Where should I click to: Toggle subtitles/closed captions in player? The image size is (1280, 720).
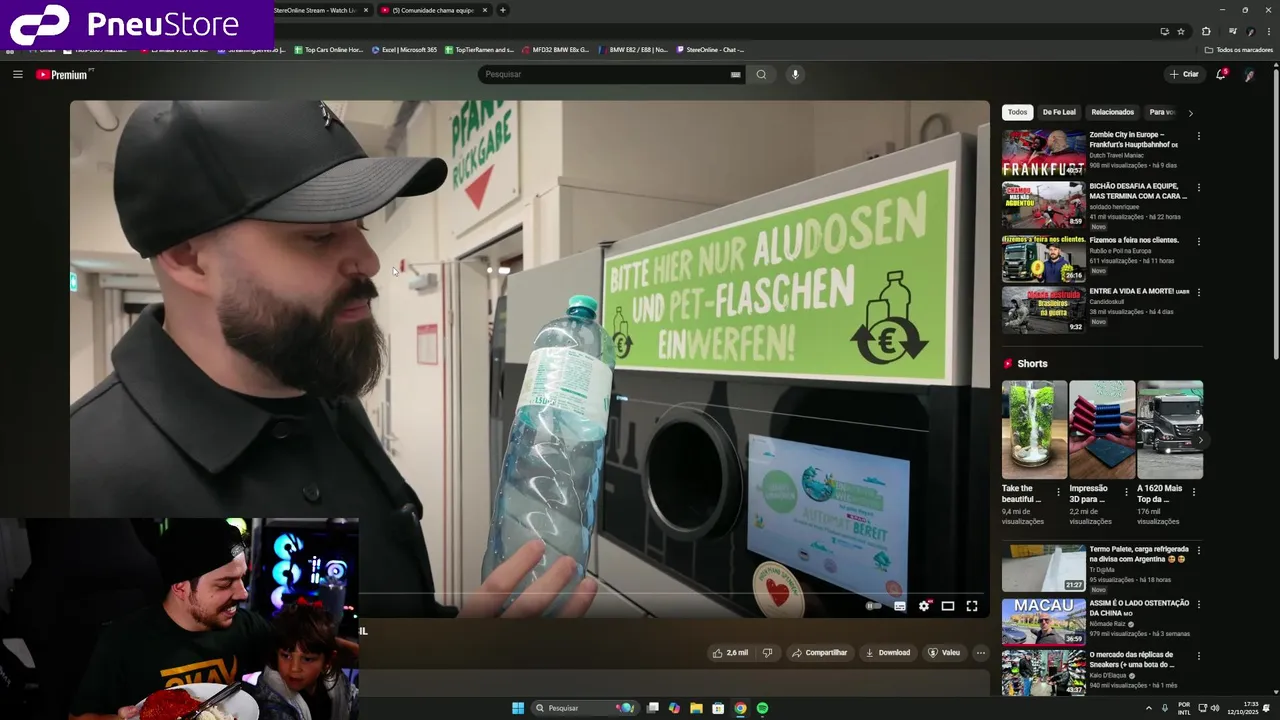[x=900, y=606]
